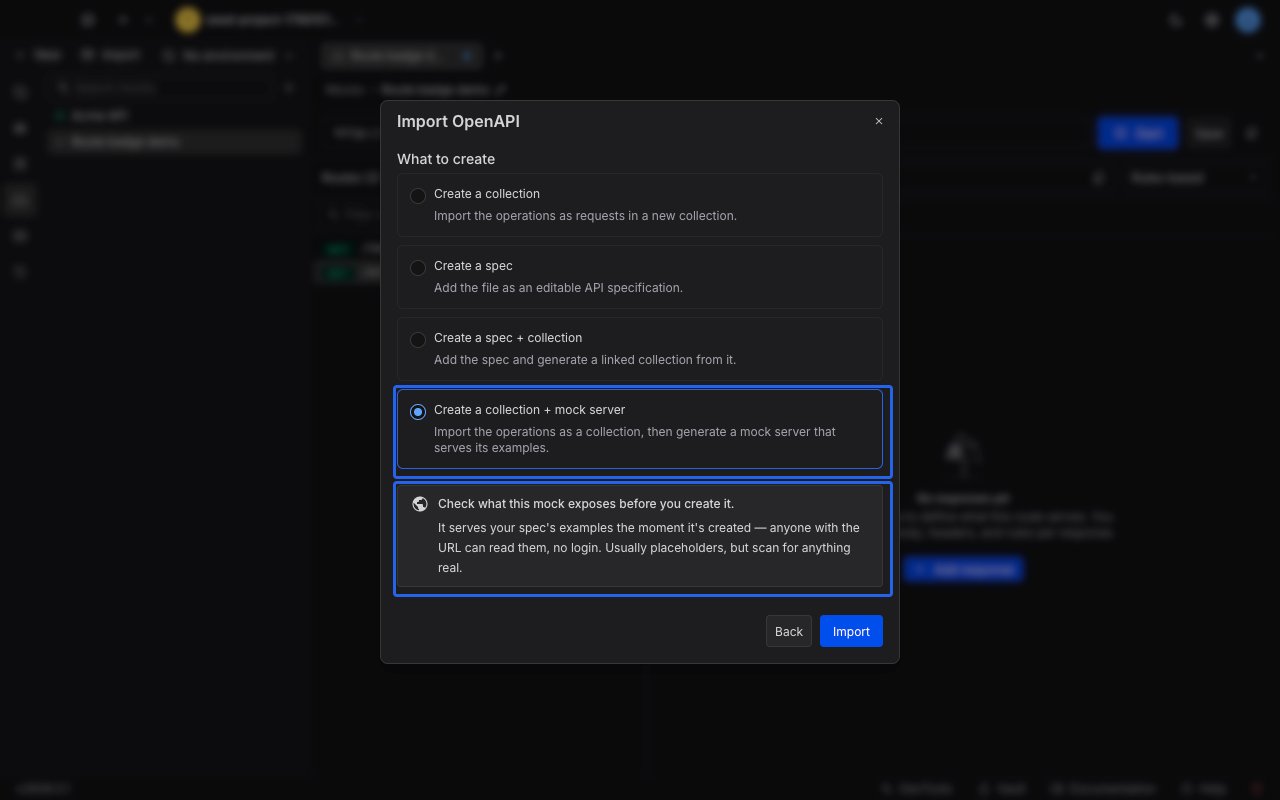The height and width of the screenshot is (800, 1280).
Task: Click the blue Import button
Action: coord(851,631)
